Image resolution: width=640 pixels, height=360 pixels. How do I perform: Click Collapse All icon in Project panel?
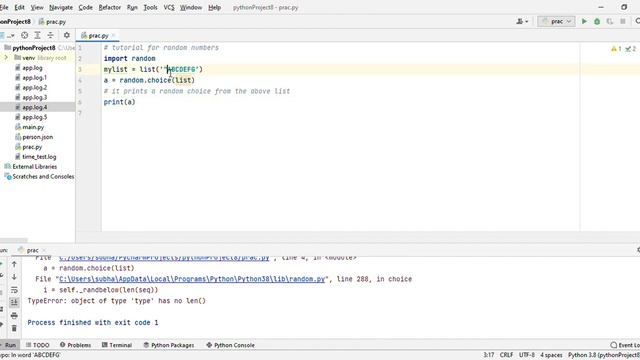[x=50, y=36]
